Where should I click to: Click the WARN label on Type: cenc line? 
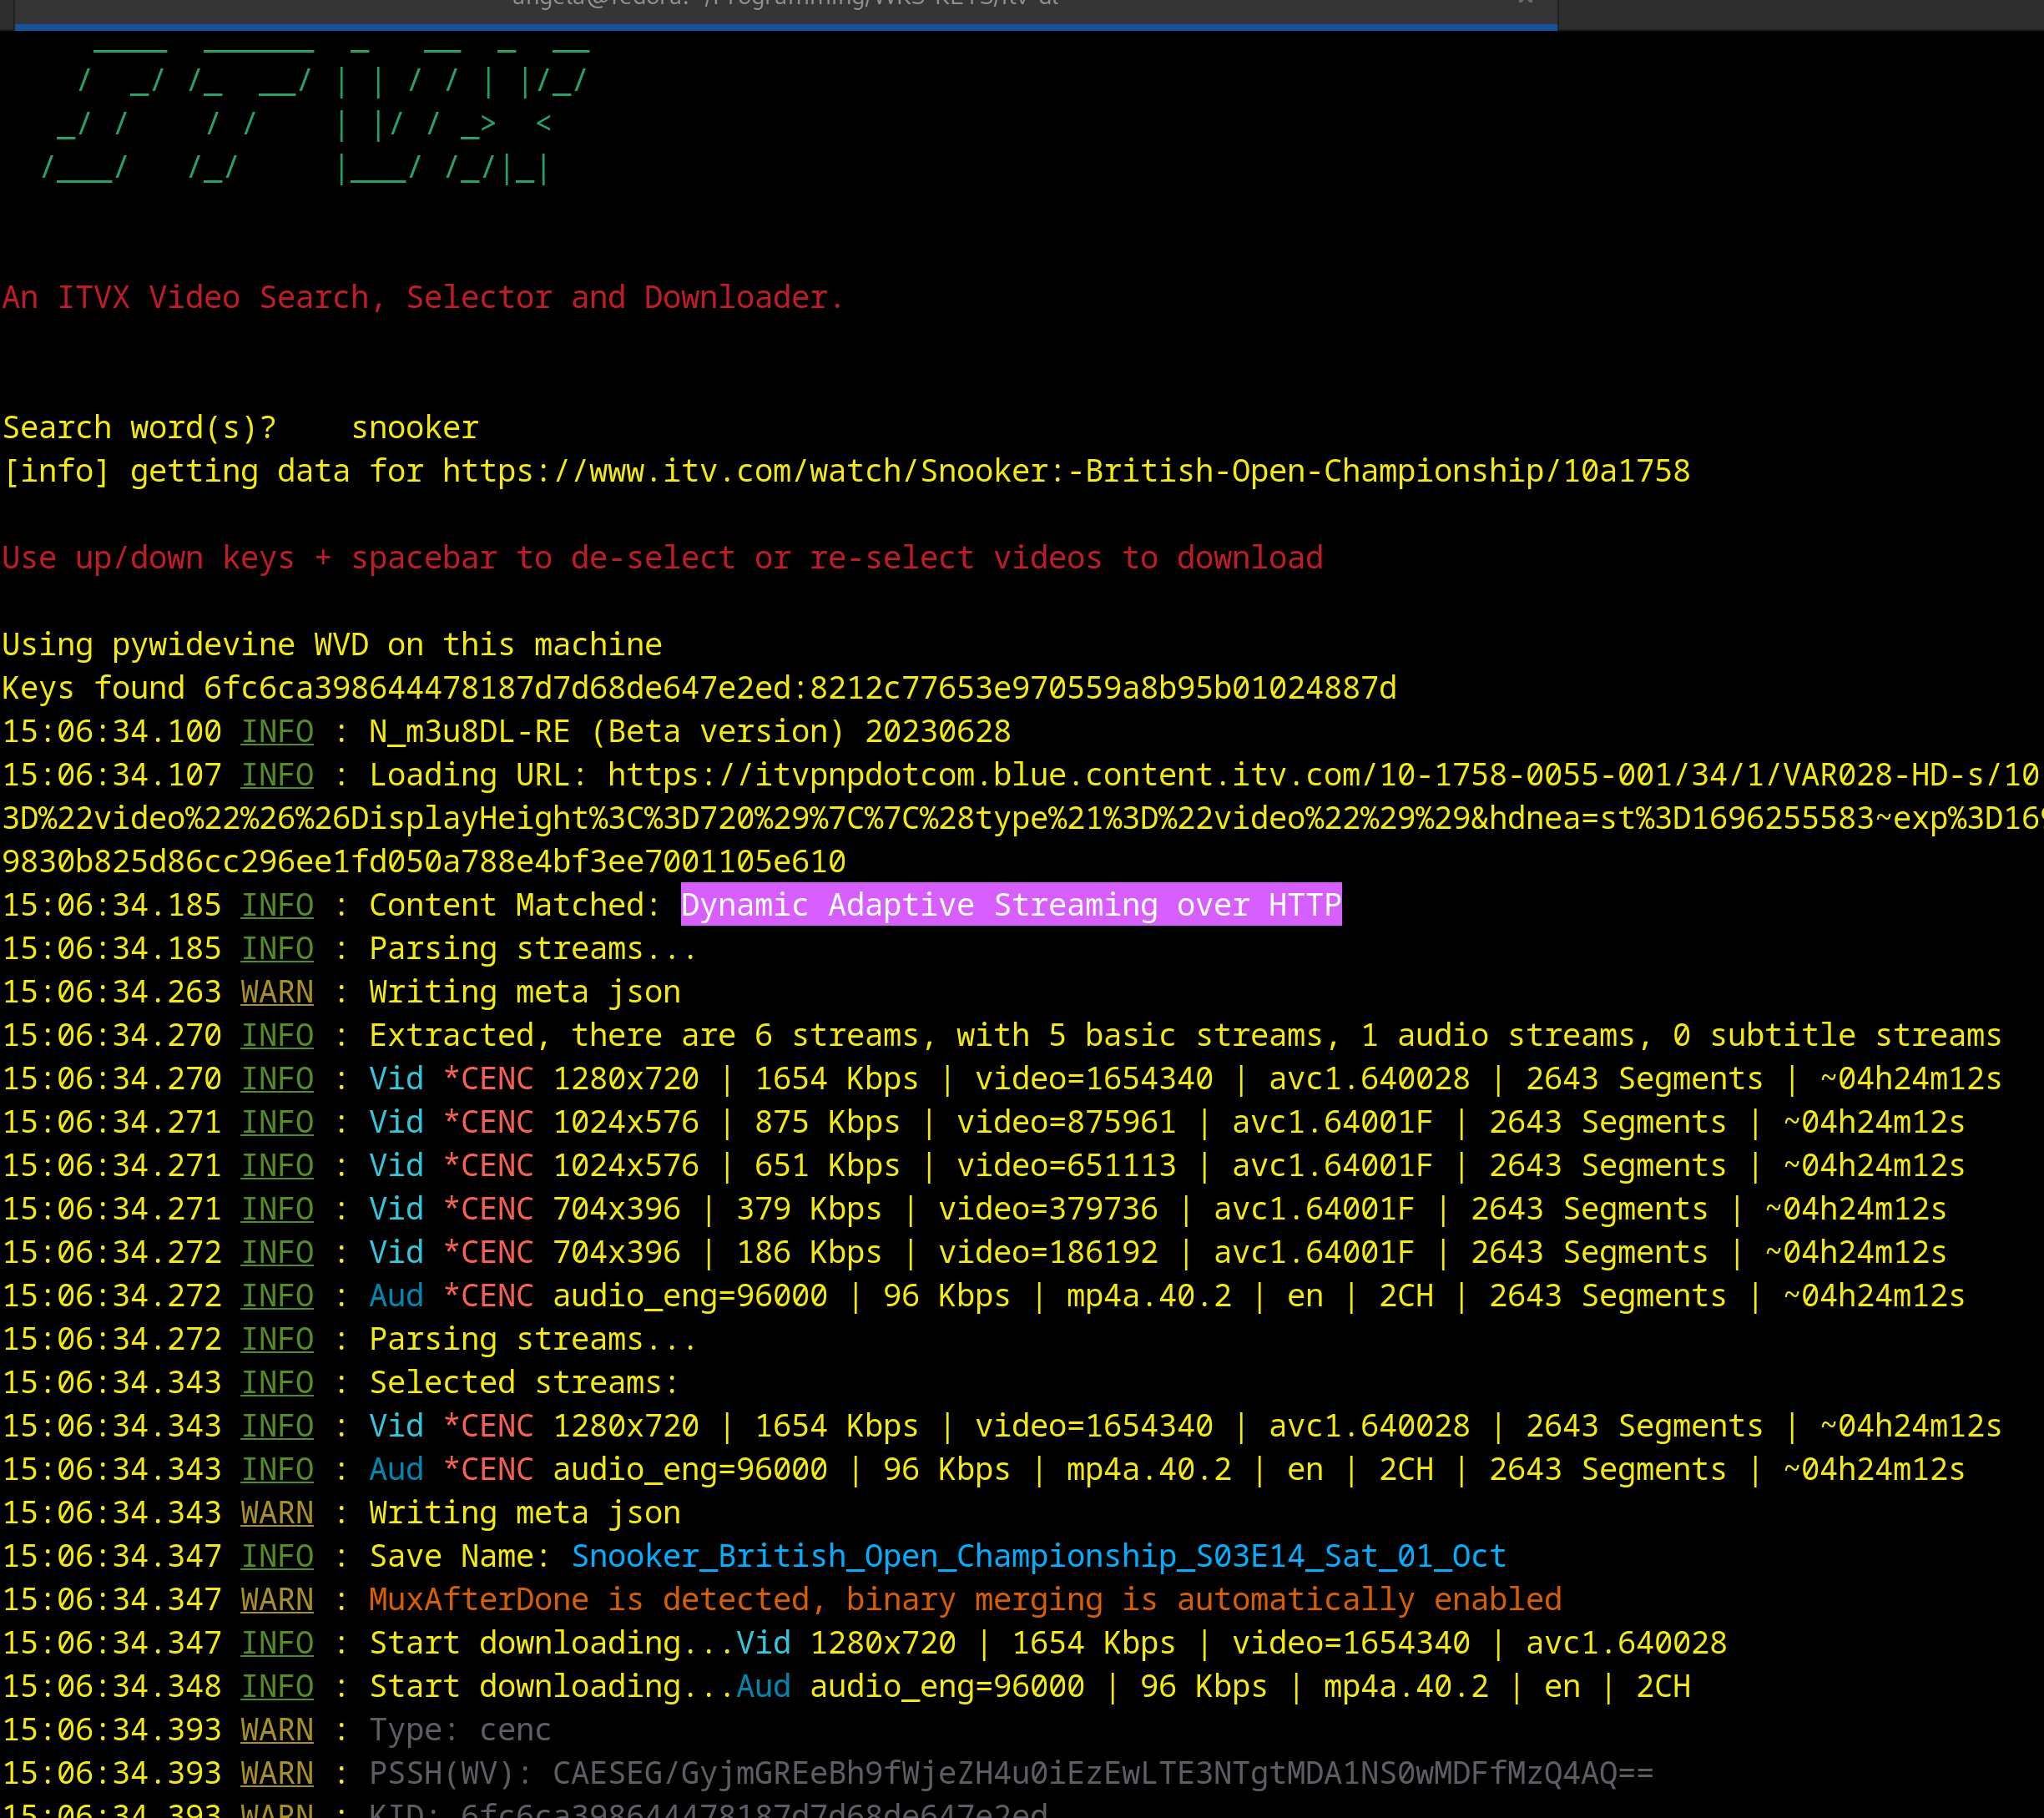coord(277,1730)
